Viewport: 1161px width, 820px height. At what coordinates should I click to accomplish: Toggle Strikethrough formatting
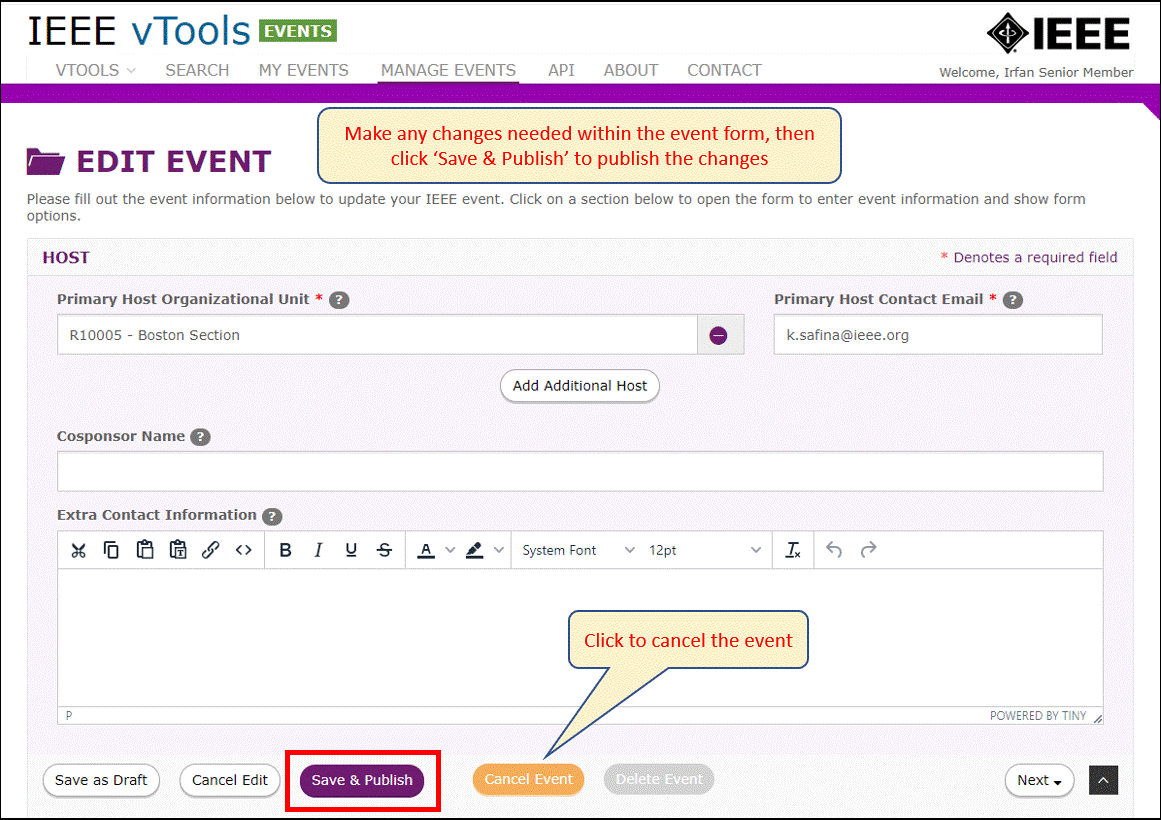point(384,550)
